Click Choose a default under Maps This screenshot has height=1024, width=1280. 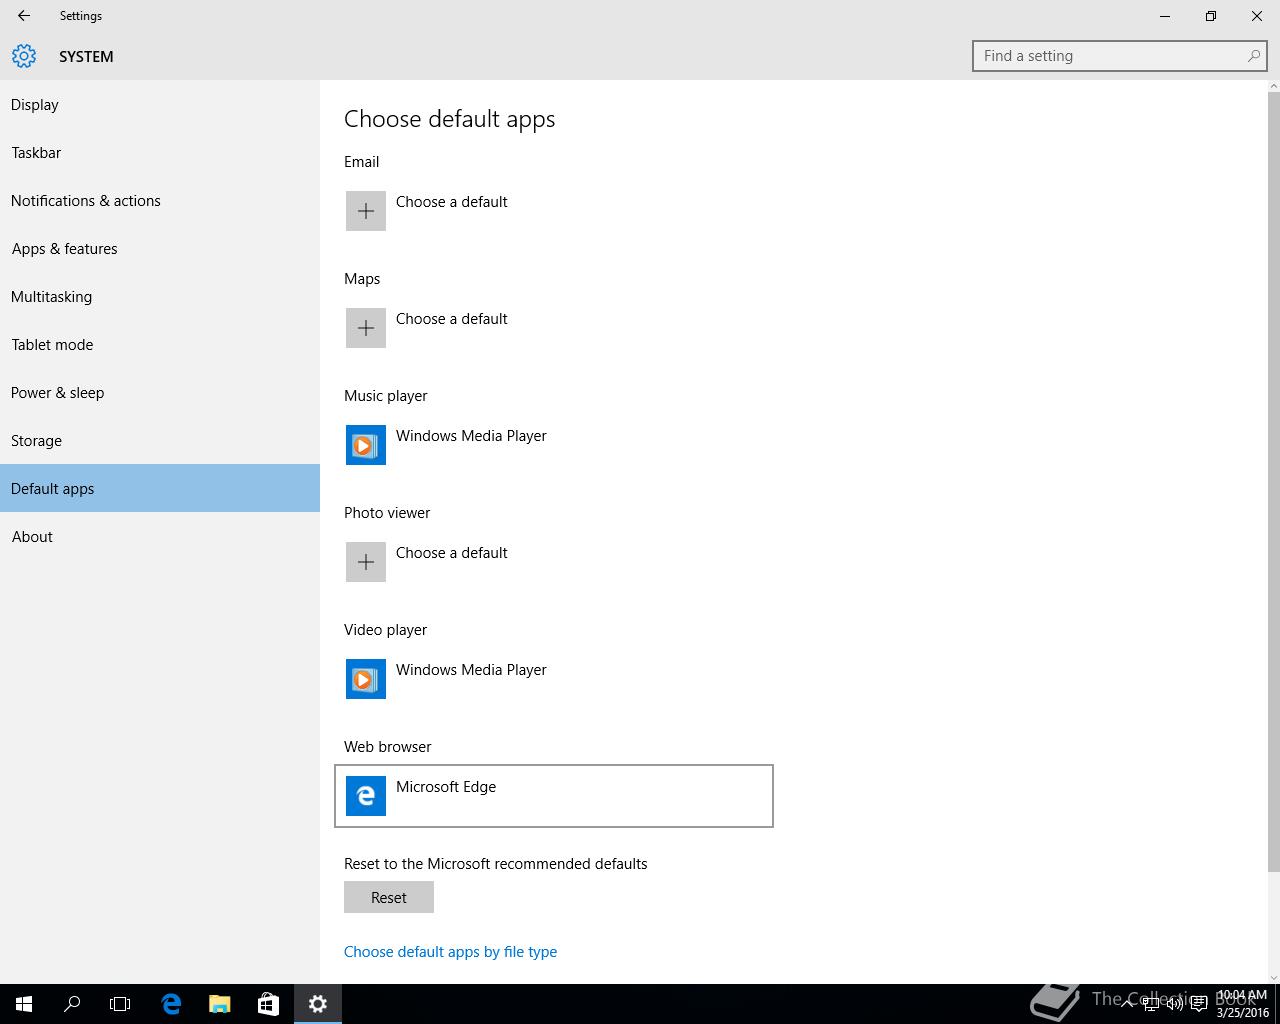pyautogui.click(x=451, y=318)
